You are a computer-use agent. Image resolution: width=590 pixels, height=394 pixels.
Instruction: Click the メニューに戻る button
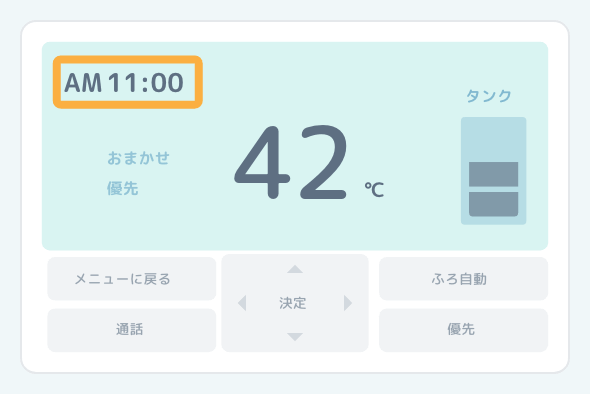click(x=132, y=279)
